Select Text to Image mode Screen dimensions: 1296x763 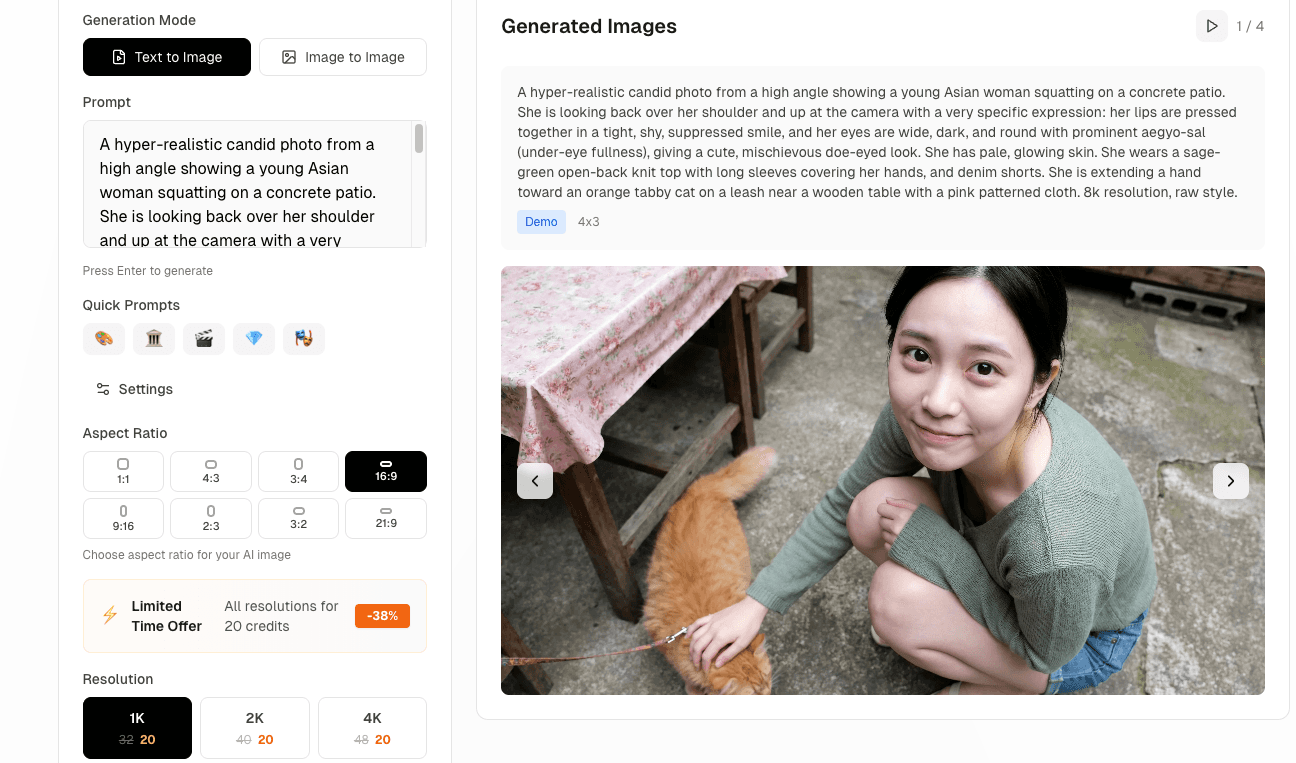tap(166, 57)
